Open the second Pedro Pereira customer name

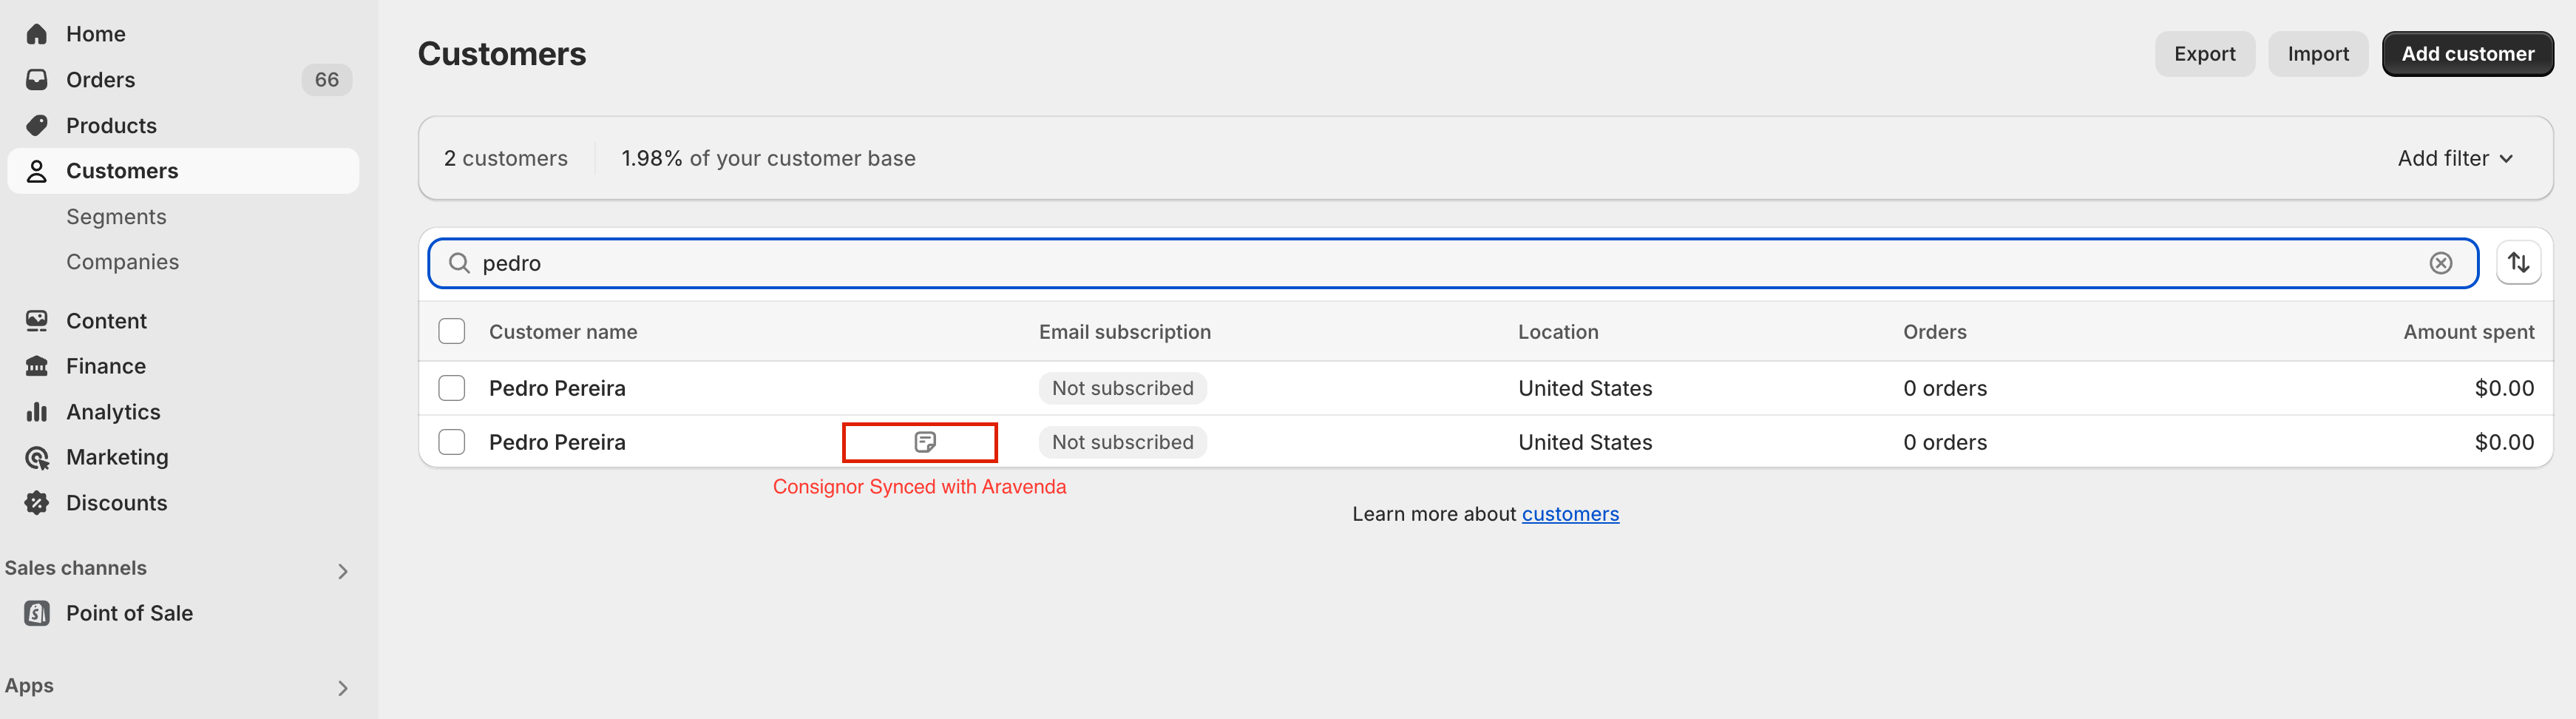tap(557, 442)
